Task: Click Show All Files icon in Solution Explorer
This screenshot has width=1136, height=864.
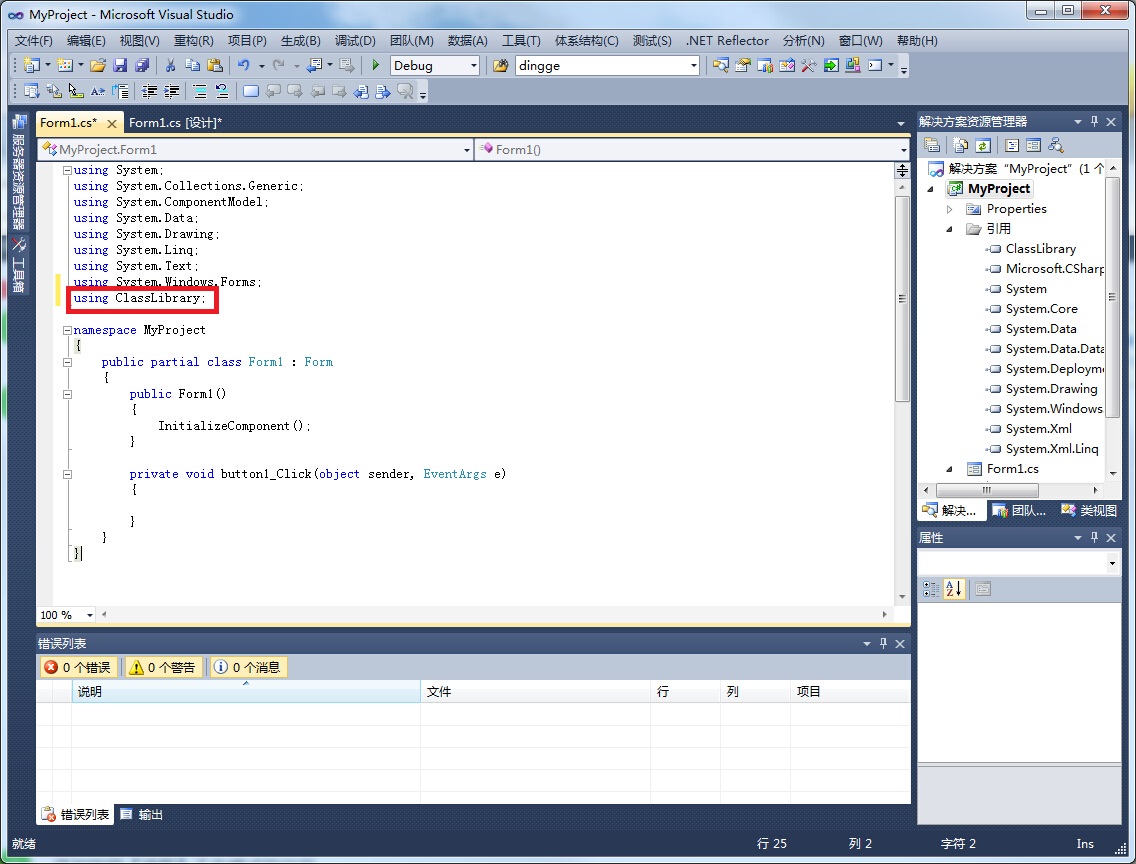Action: pyautogui.click(x=961, y=146)
